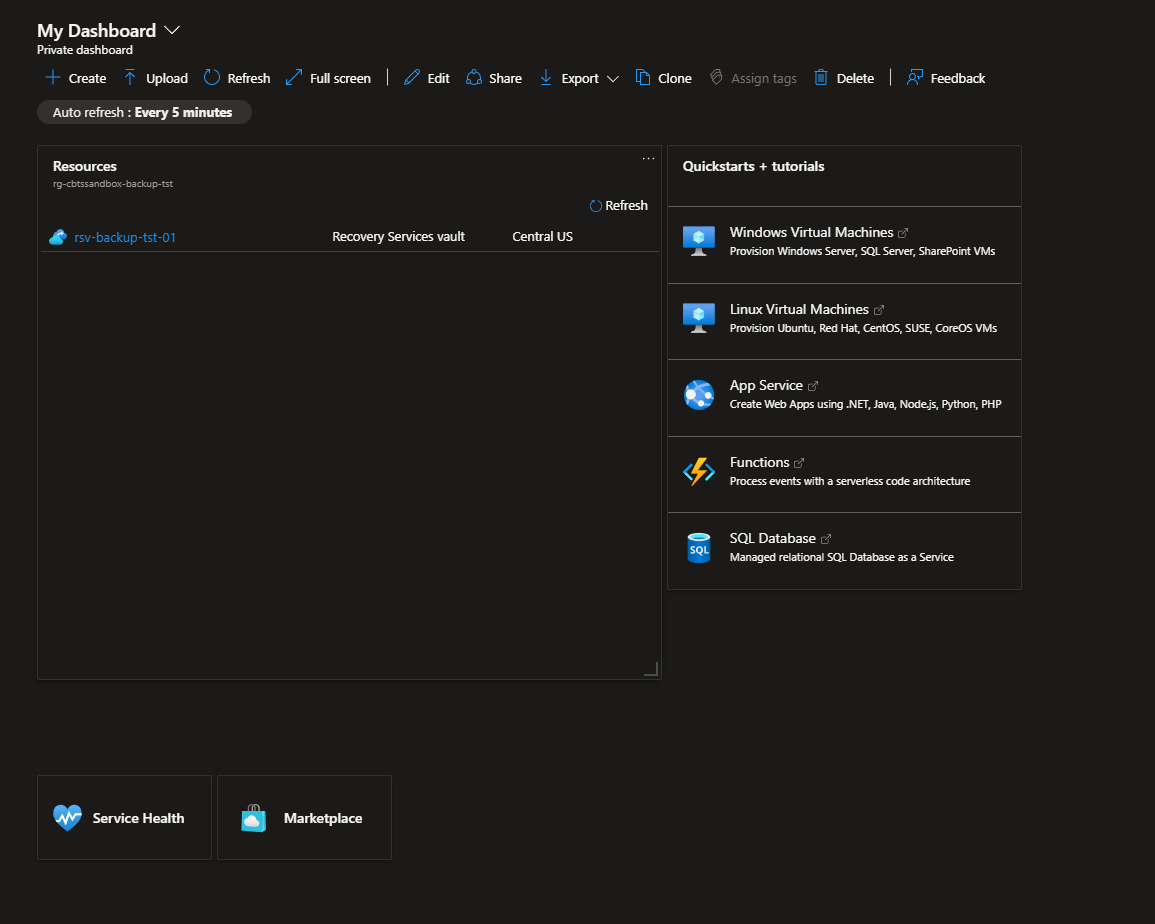Screen dimensions: 1155x924
Task: Open external link icon beside Functions
Action: (x=799, y=463)
